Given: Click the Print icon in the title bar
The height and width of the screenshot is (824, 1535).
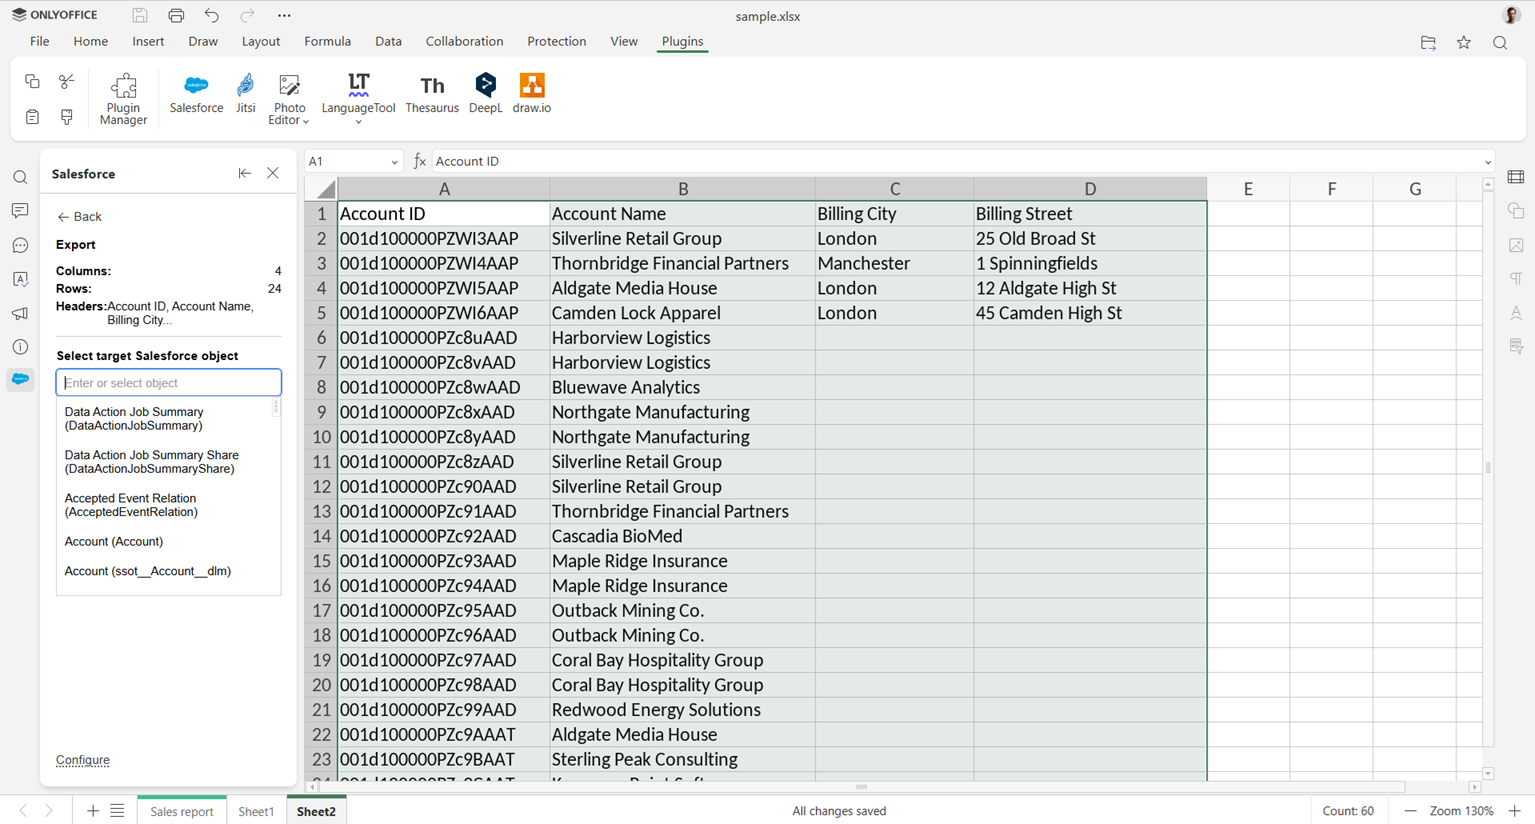Looking at the screenshot, I should 176,15.
